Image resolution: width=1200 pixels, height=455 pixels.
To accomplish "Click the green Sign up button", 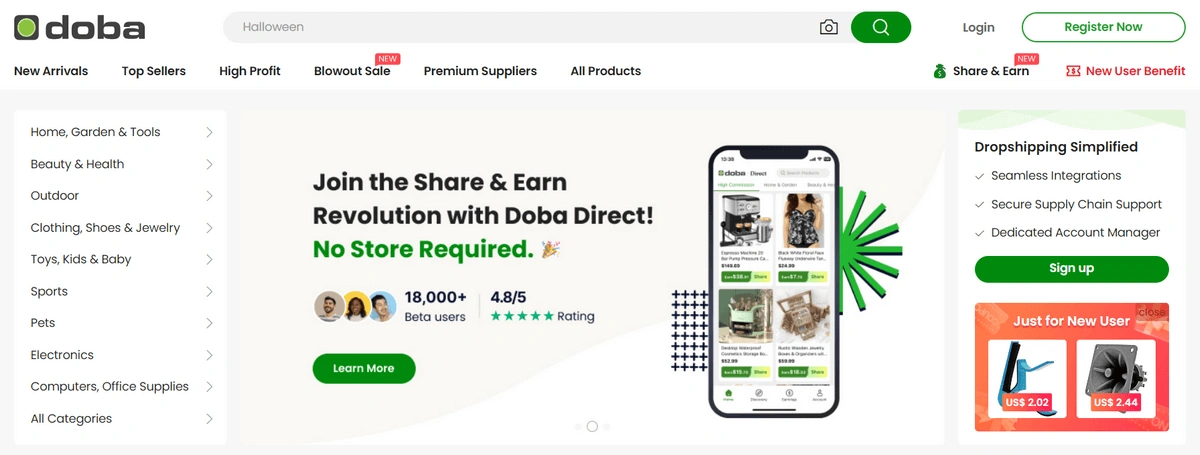I will pyautogui.click(x=1071, y=269).
